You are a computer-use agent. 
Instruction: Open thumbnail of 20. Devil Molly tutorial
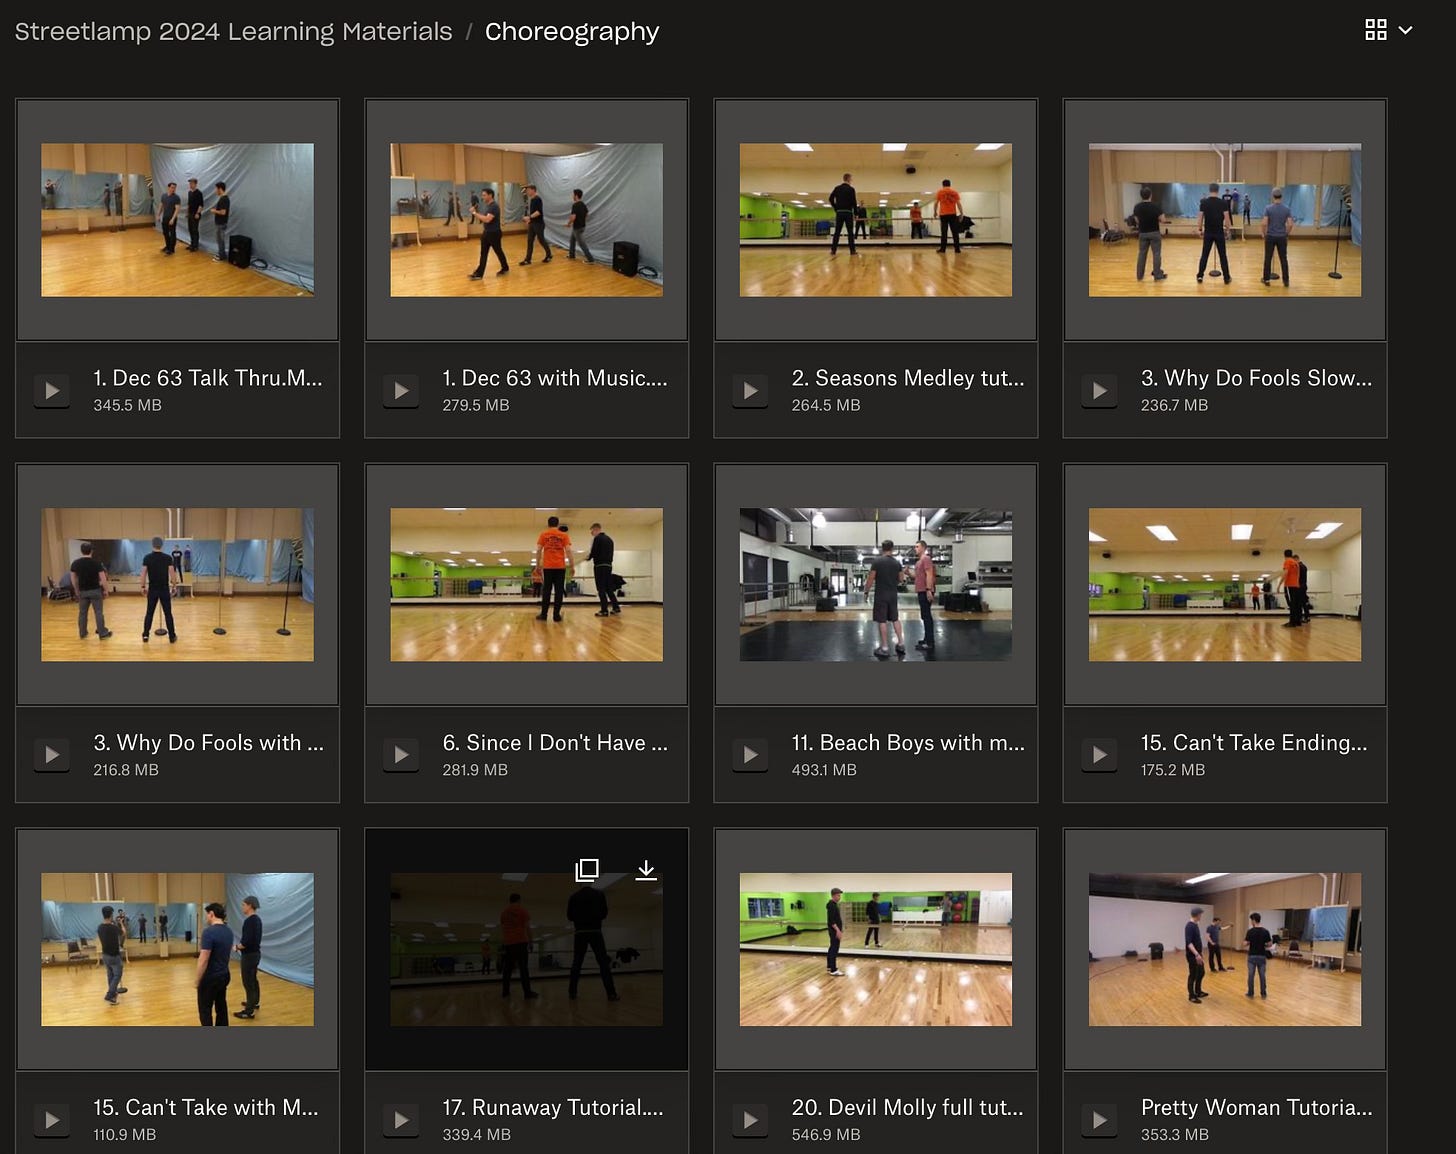click(x=875, y=950)
